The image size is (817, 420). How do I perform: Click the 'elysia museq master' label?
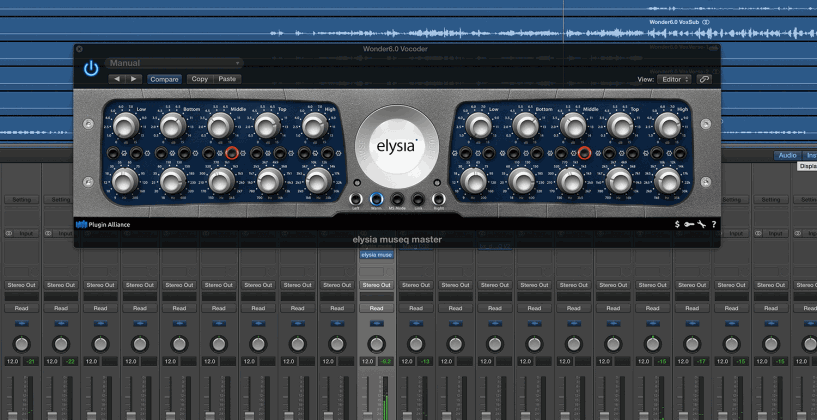[397, 240]
